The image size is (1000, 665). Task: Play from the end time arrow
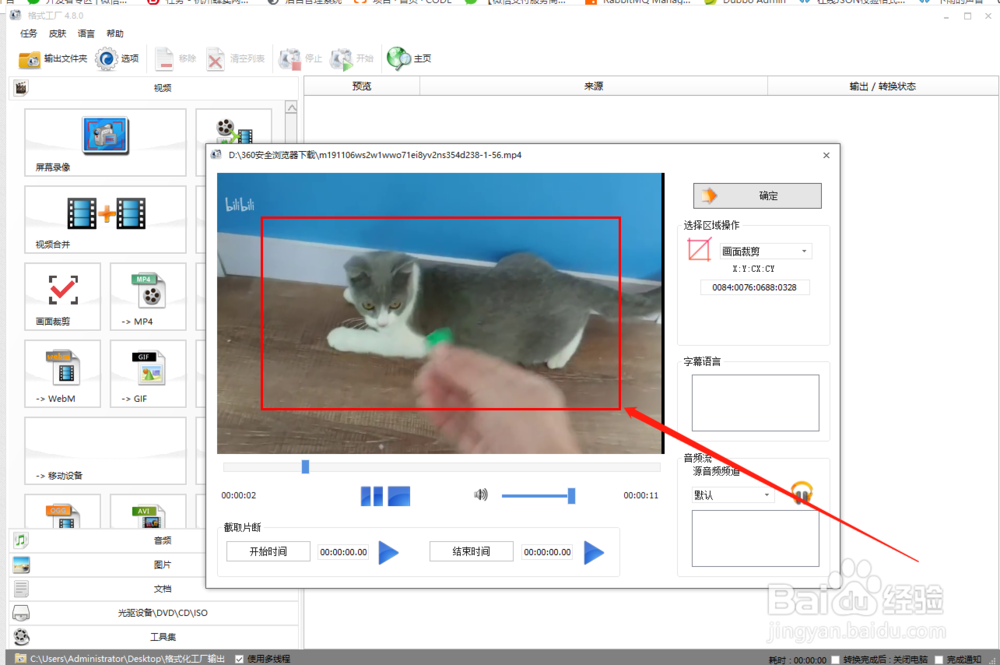pos(594,552)
